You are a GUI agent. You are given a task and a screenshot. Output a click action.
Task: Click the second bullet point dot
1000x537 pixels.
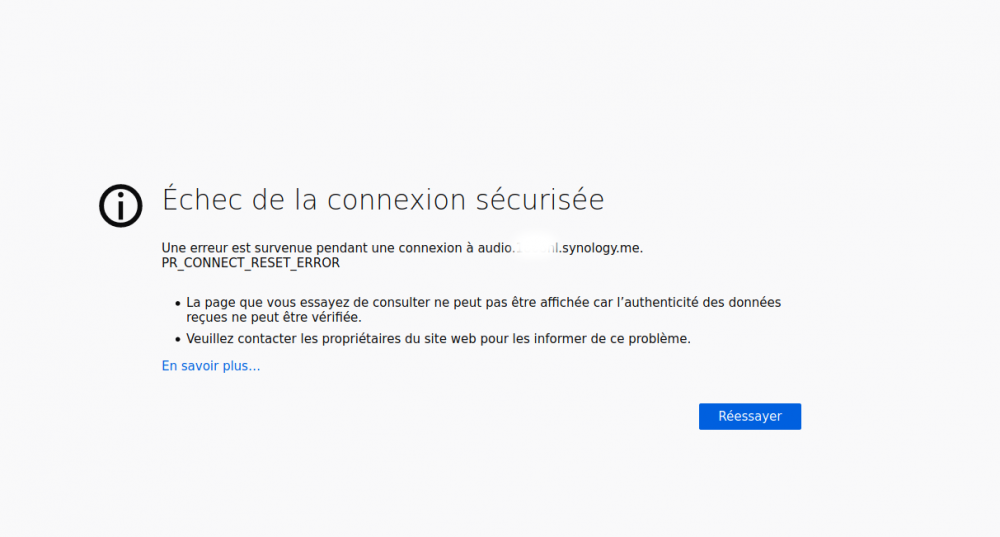click(x=177, y=340)
